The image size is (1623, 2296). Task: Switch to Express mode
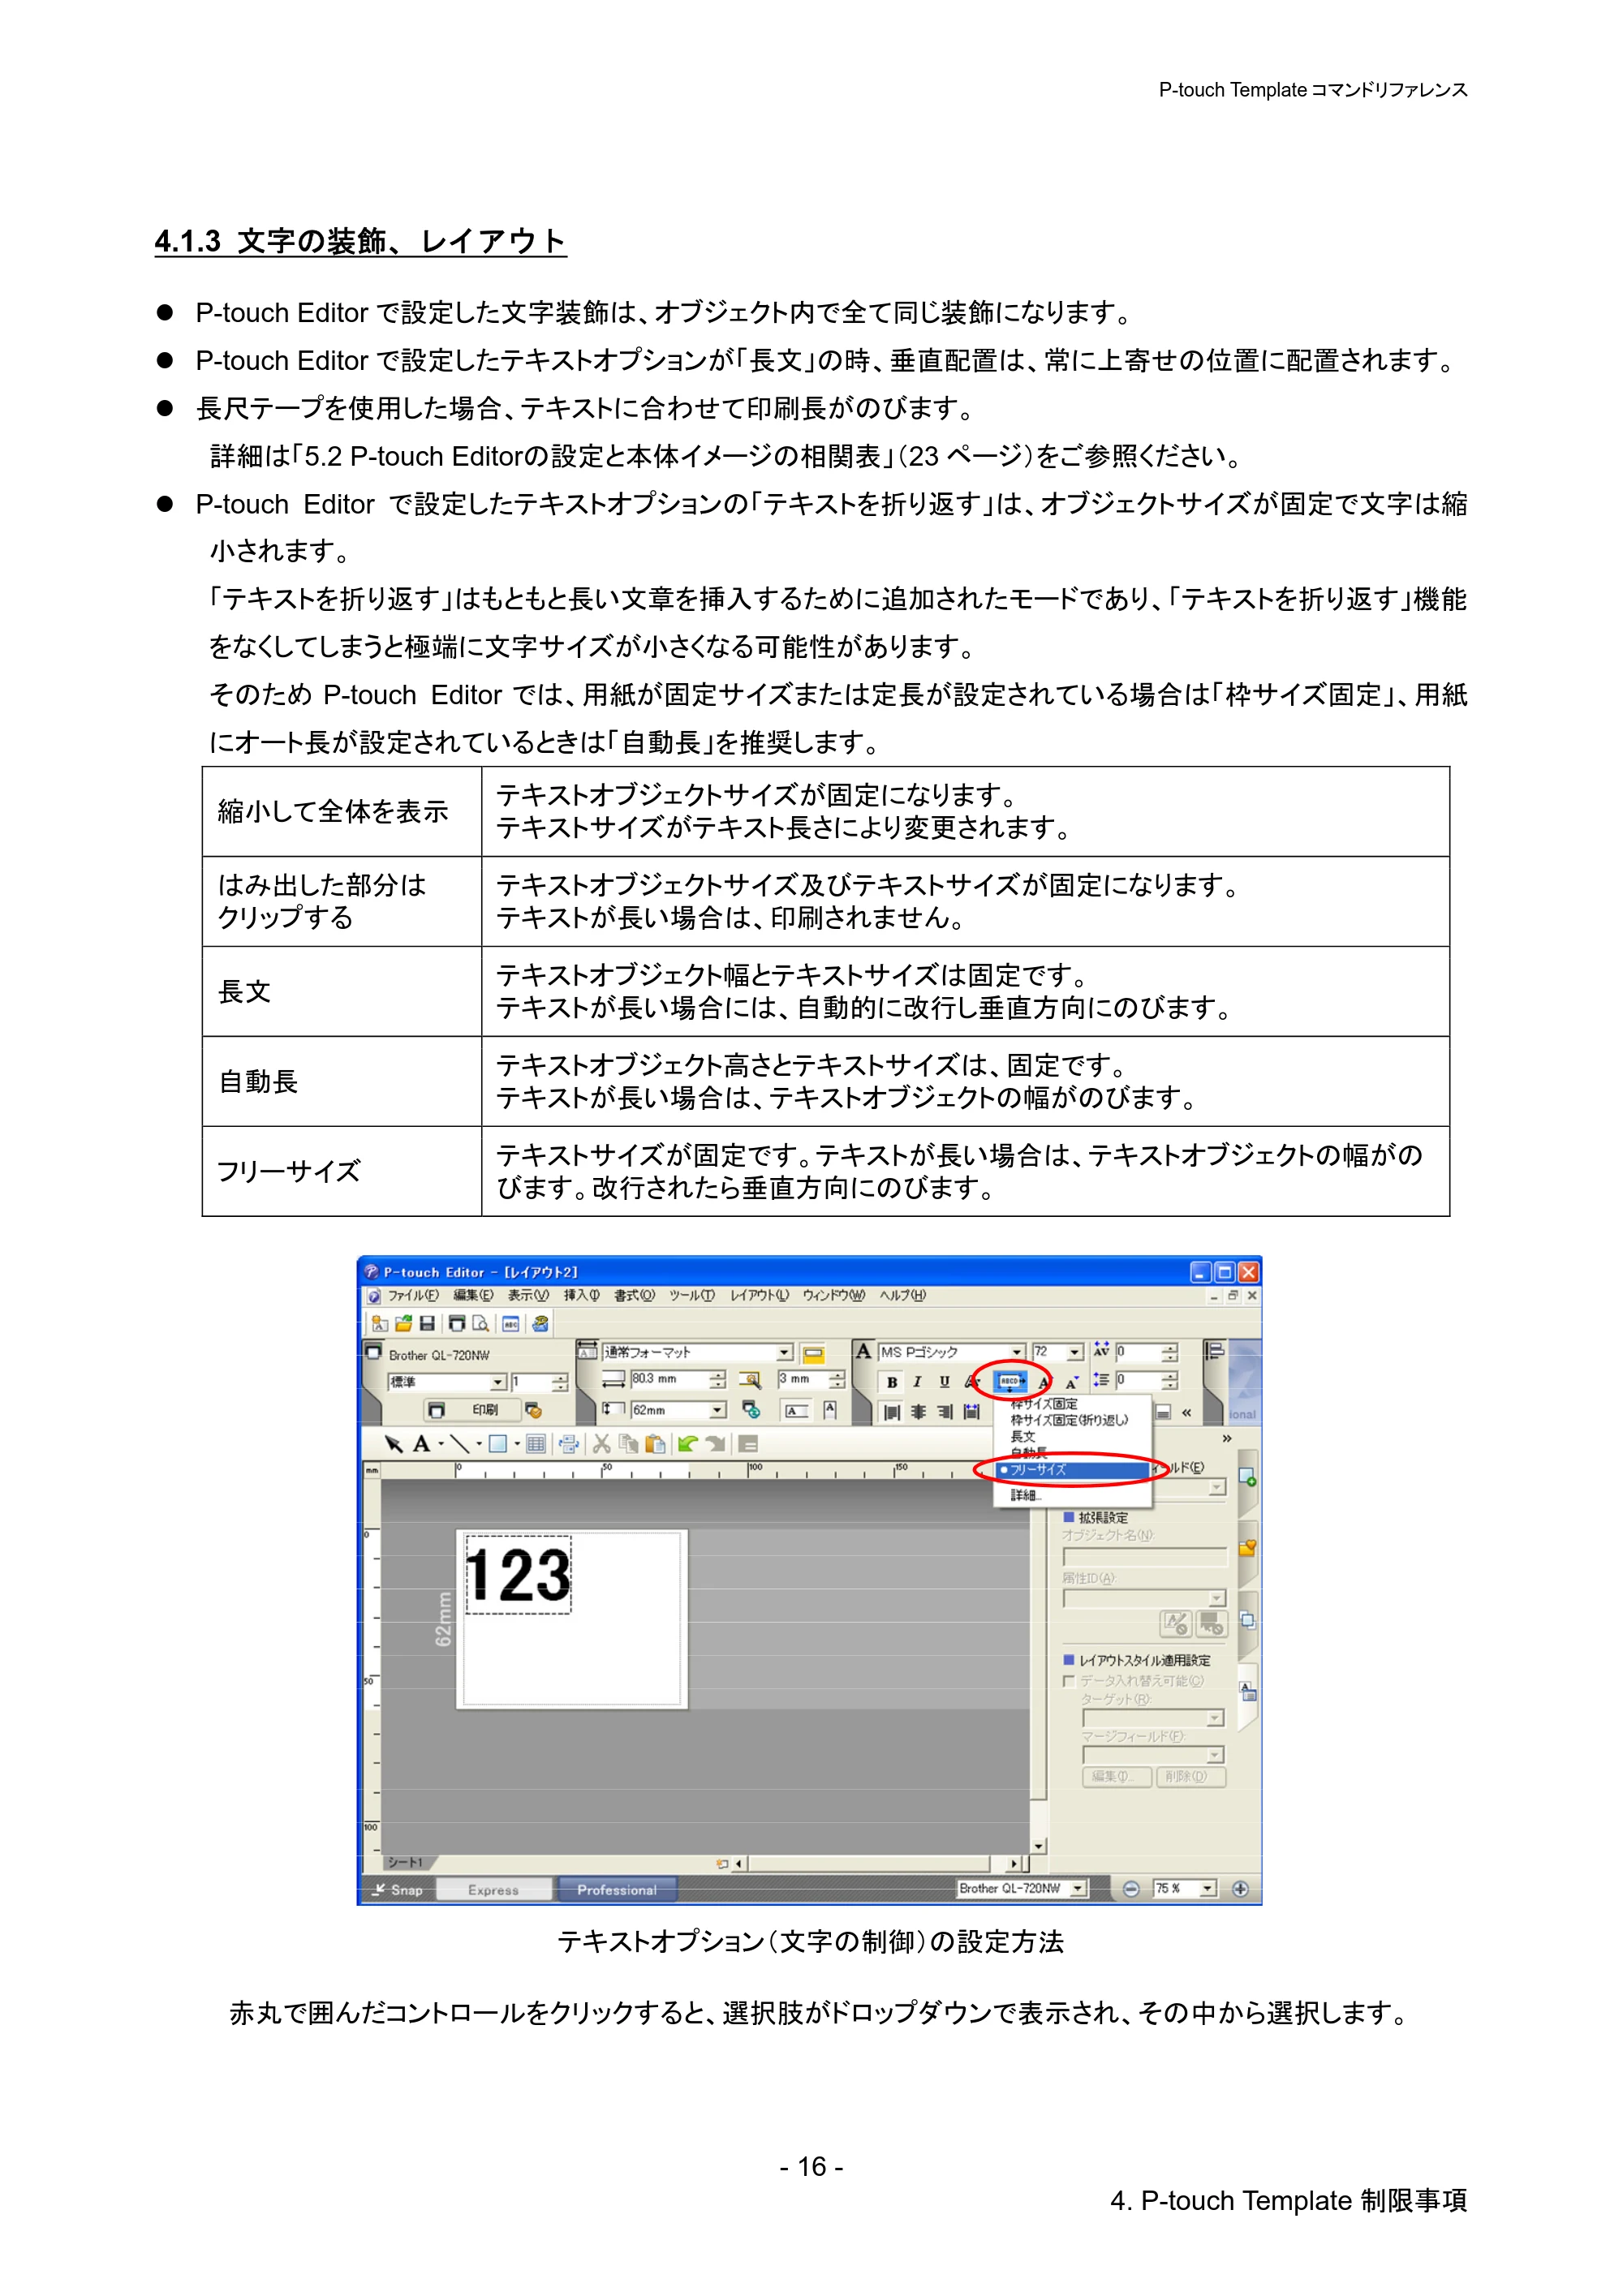pyautogui.click(x=493, y=1889)
